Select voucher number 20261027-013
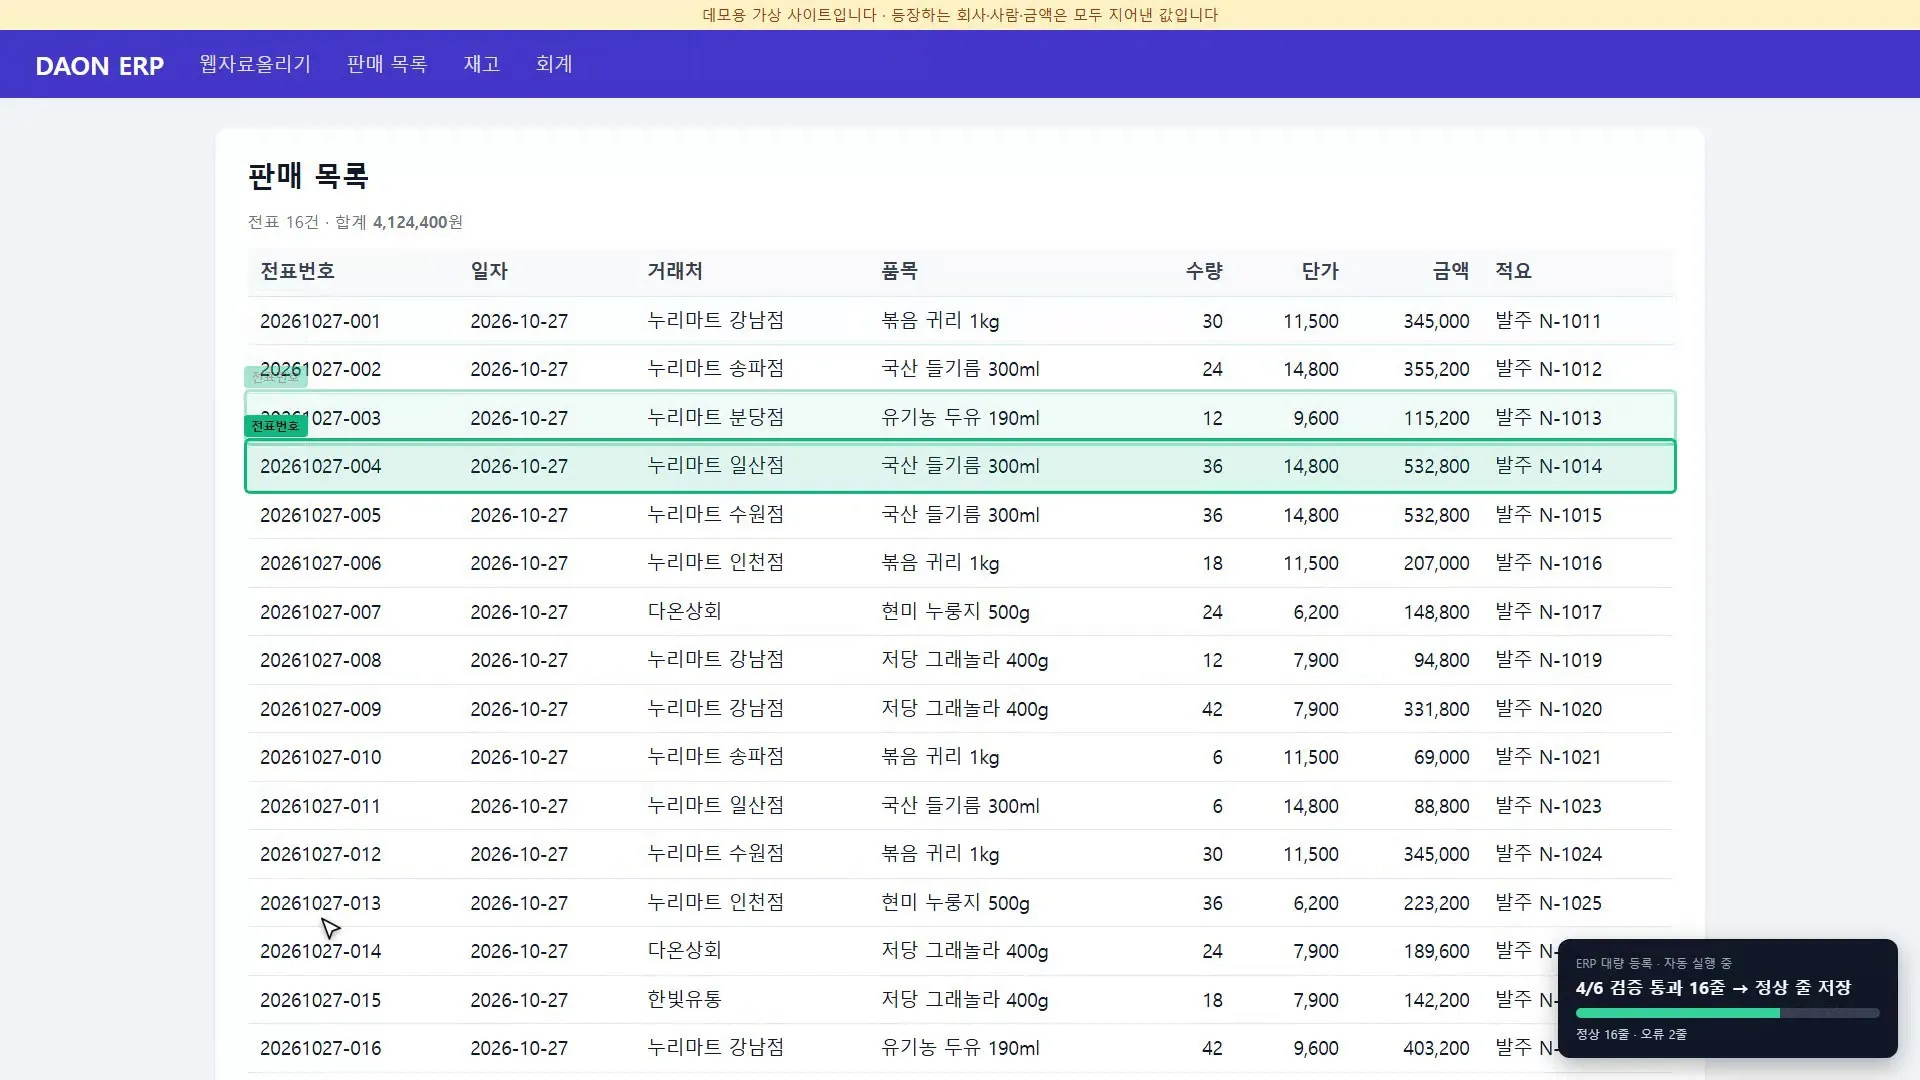The image size is (1920, 1080). [320, 903]
